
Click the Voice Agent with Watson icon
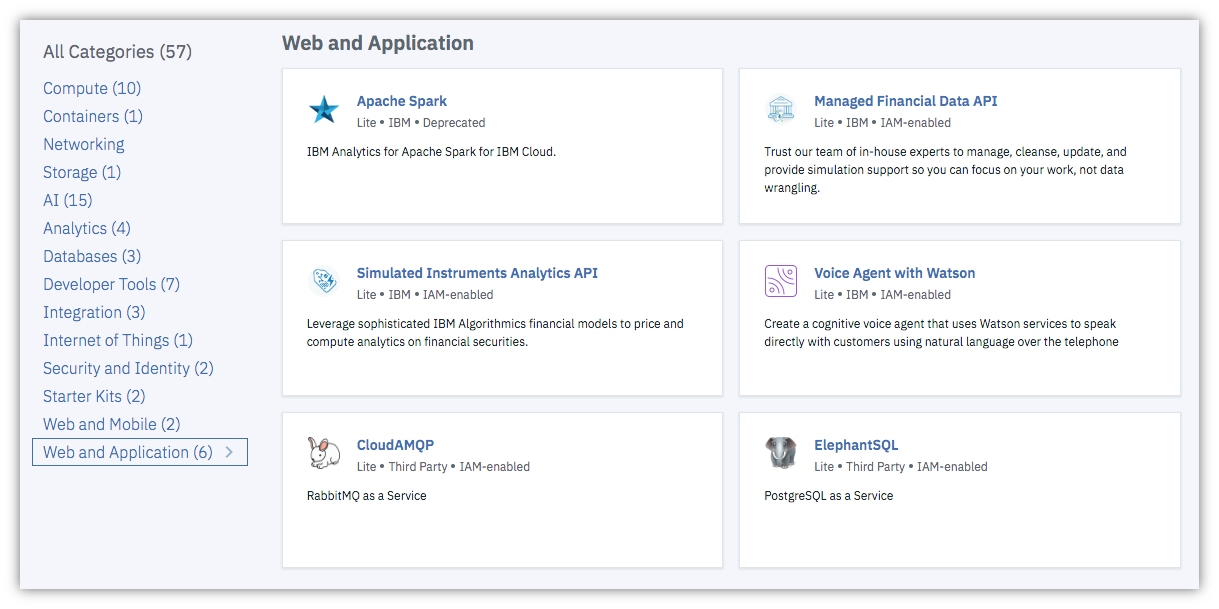pyautogui.click(x=781, y=282)
